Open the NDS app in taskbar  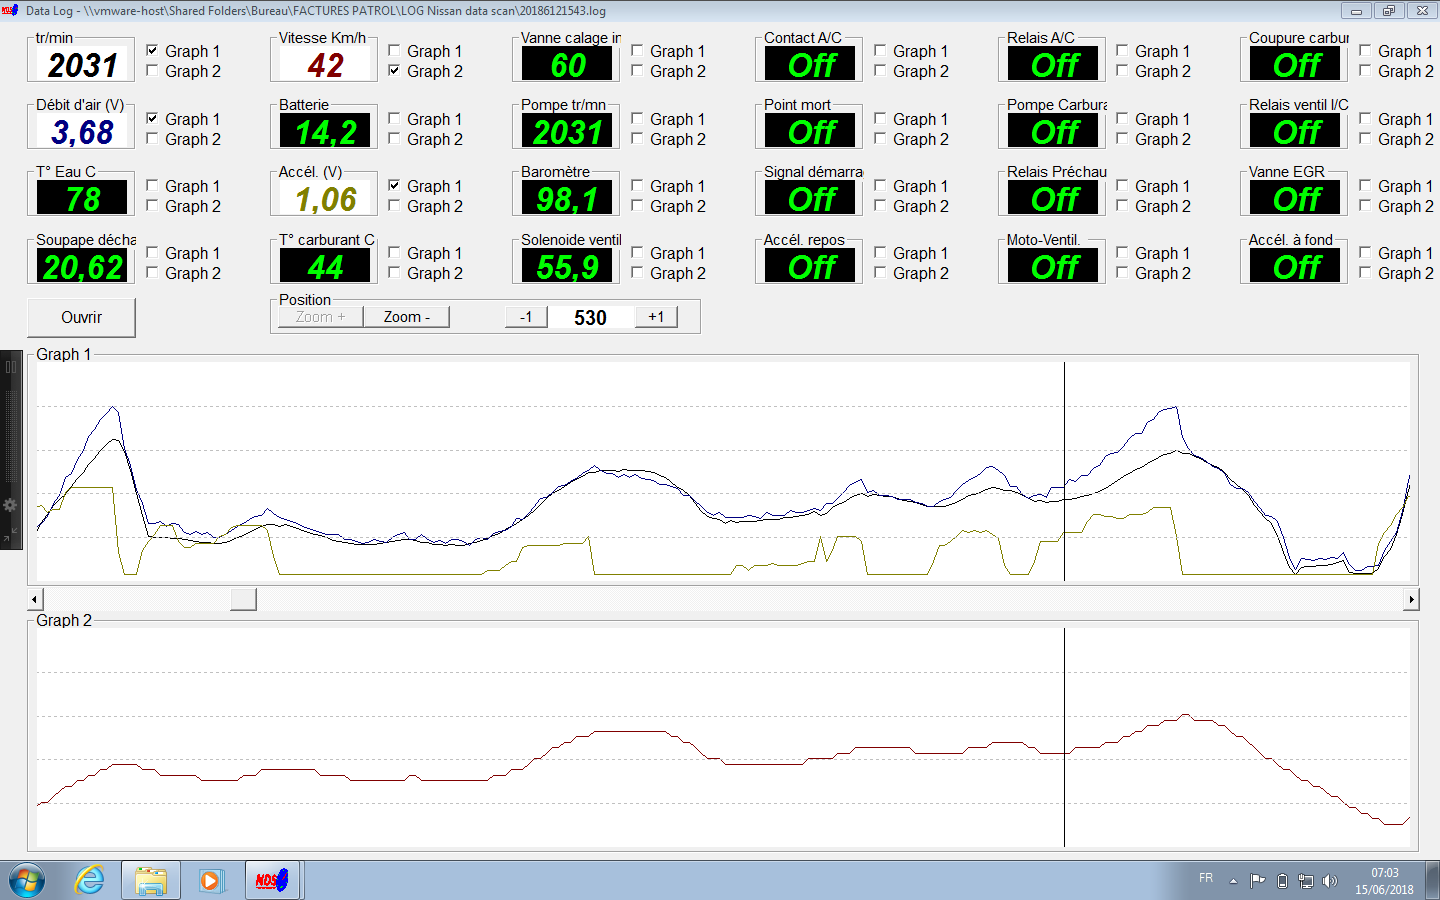pos(273,881)
